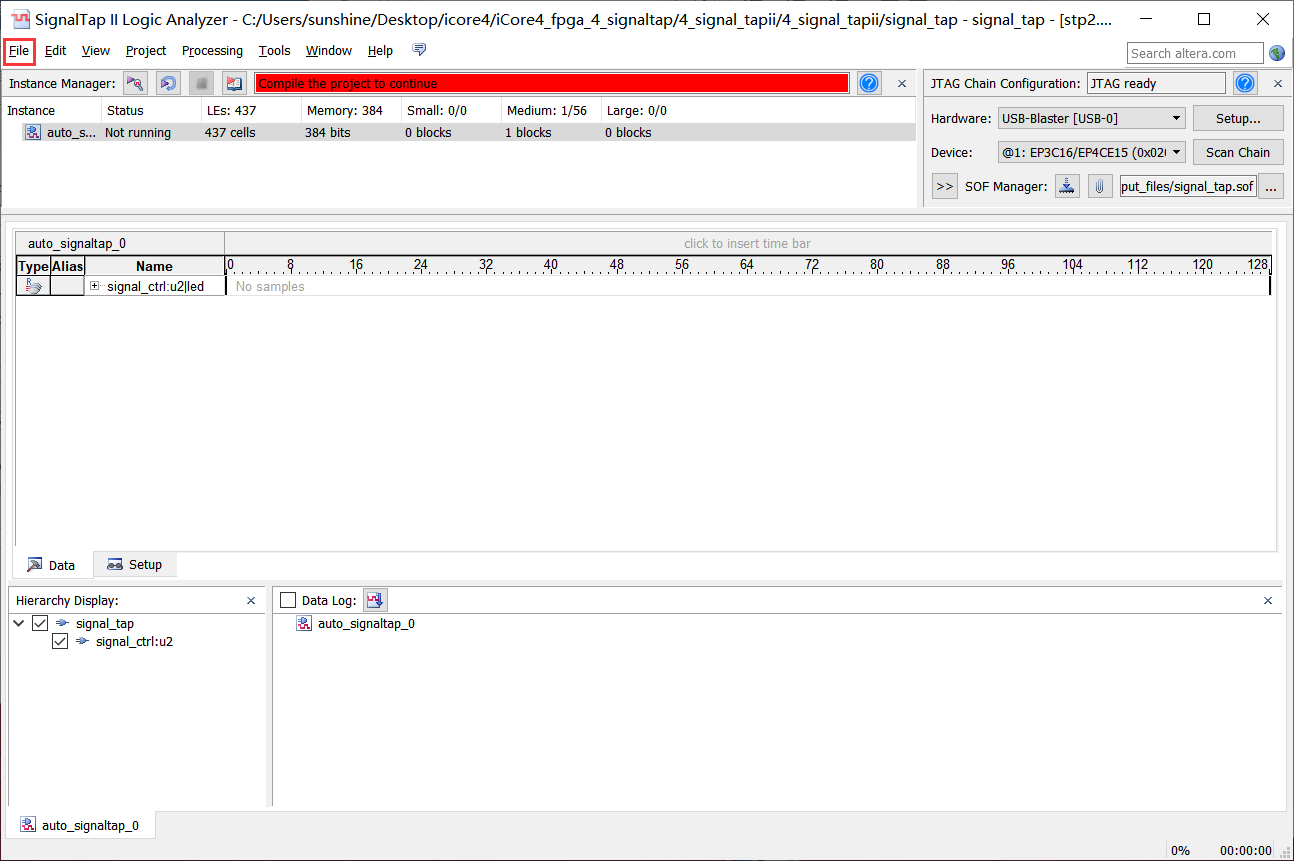Click the Setup... hardware button
The height and width of the screenshot is (861, 1294).
click(x=1237, y=119)
